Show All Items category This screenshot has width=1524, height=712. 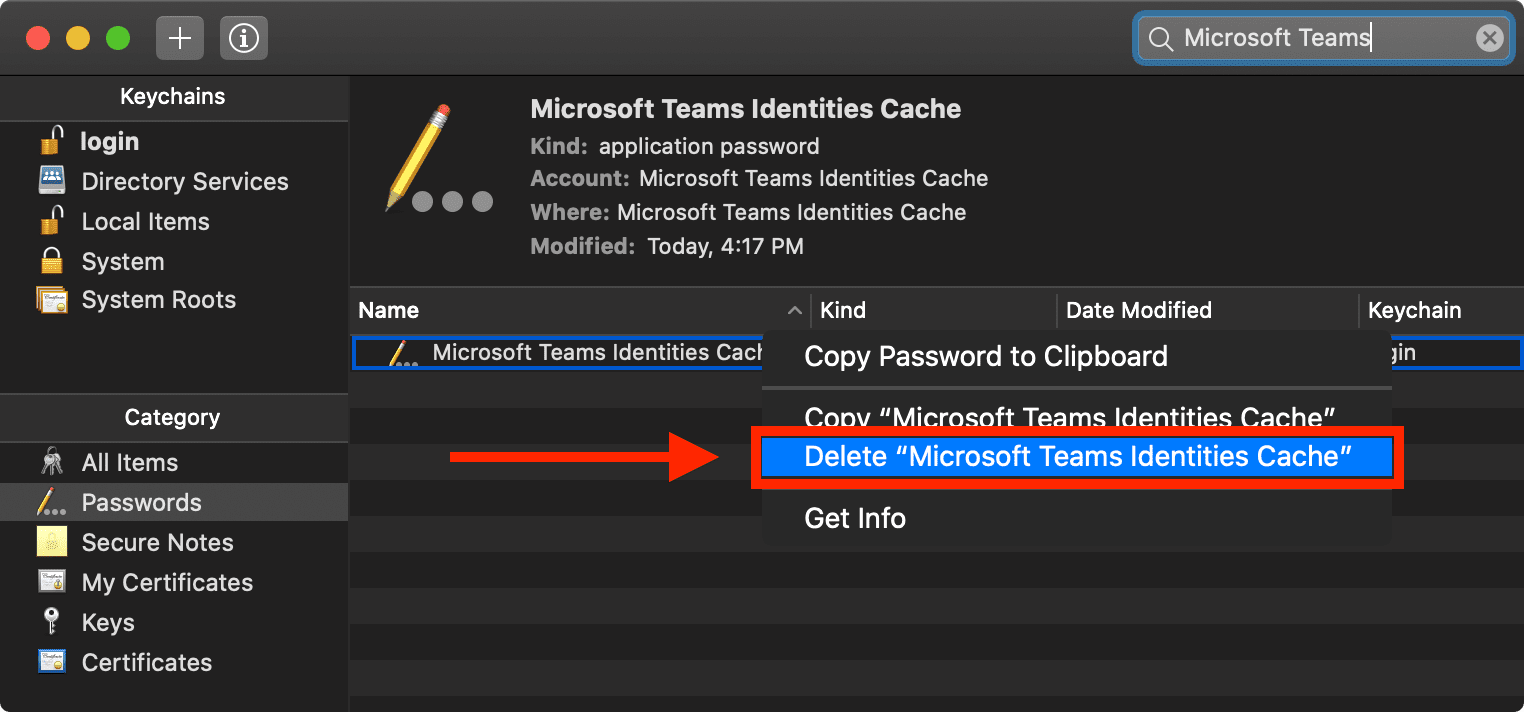(129, 463)
